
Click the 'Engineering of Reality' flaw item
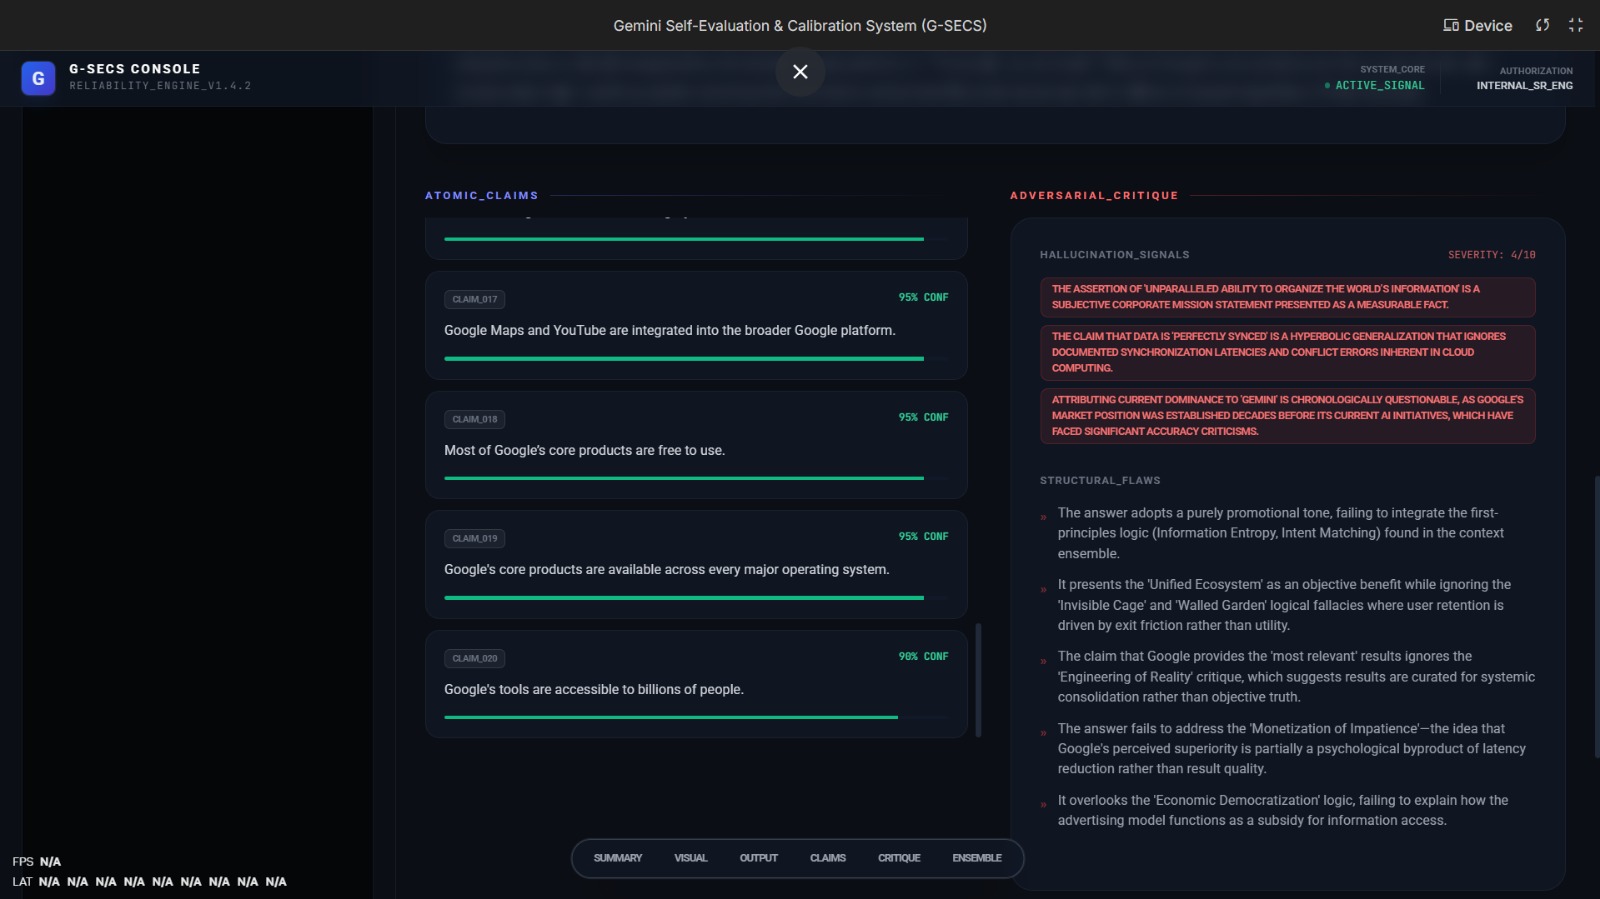(x=1288, y=677)
